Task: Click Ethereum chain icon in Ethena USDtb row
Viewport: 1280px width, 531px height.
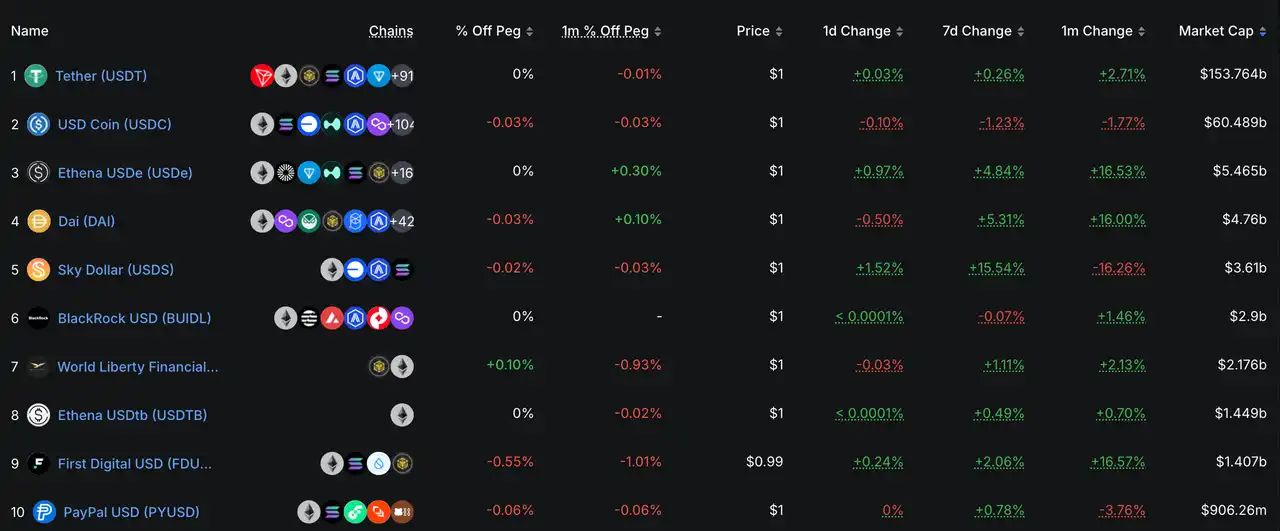Action: 402,415
